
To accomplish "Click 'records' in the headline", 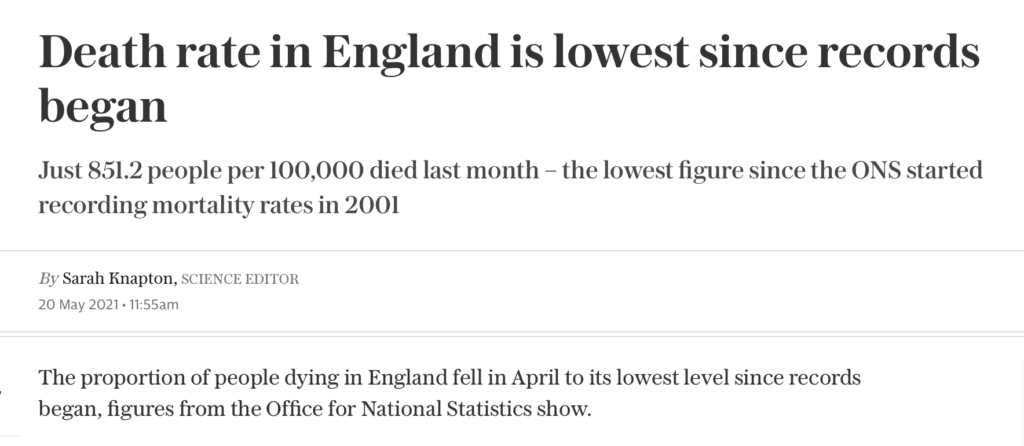I will [899, 52].
